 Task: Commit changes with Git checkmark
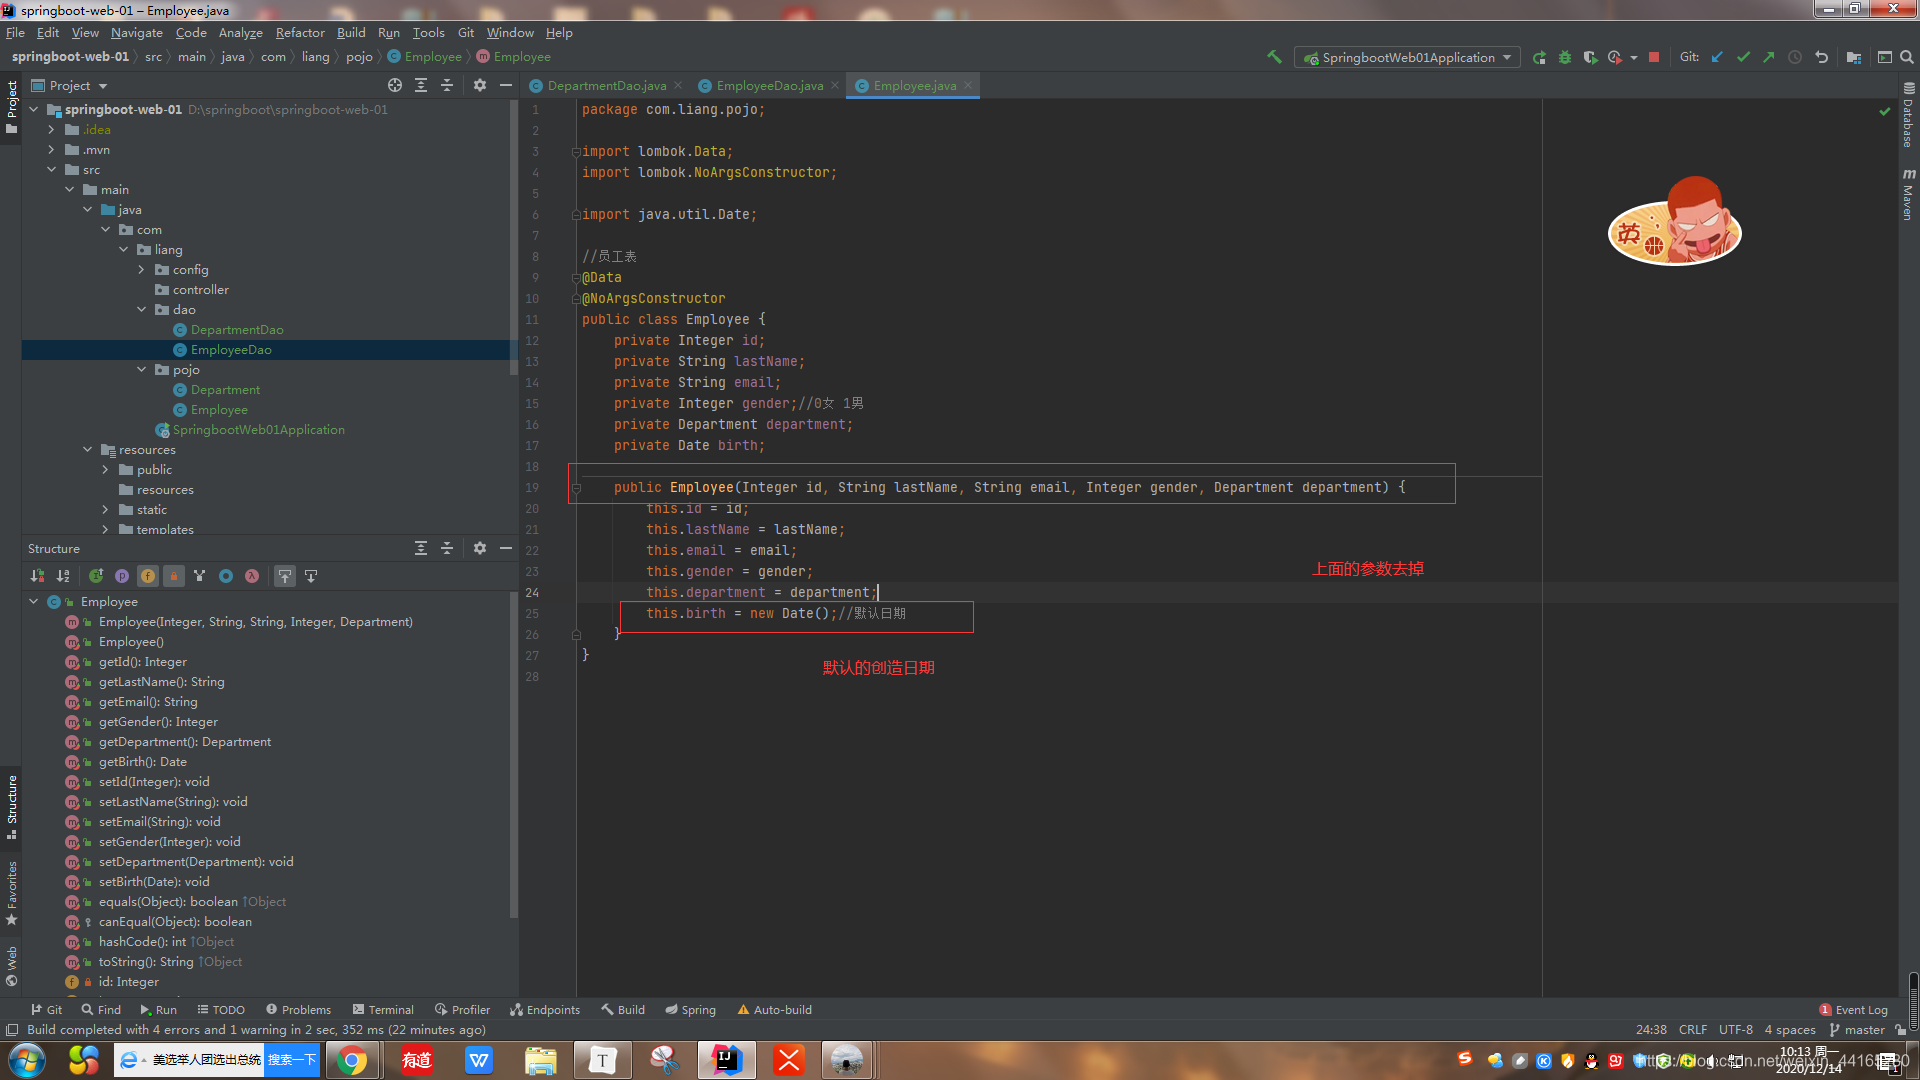click(x=1743, y=57)
